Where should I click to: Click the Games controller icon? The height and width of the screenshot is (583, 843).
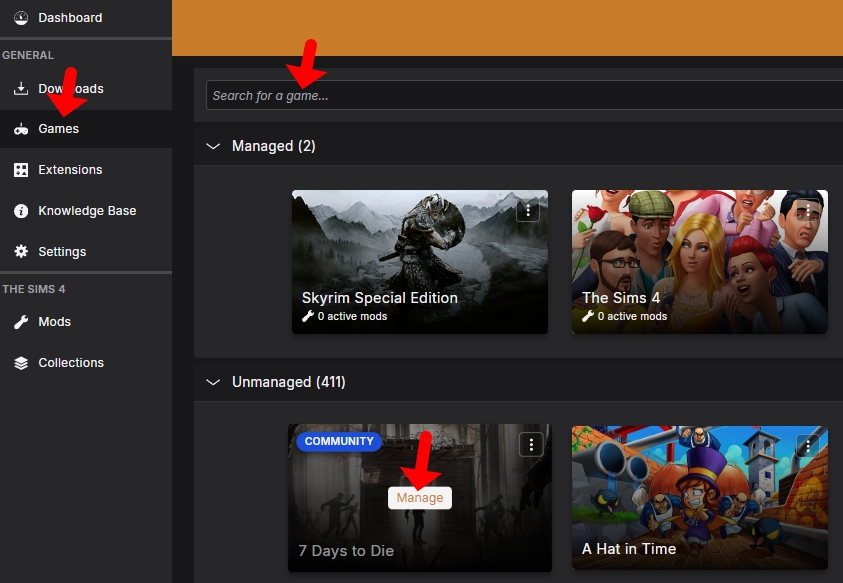coord(20,129)
